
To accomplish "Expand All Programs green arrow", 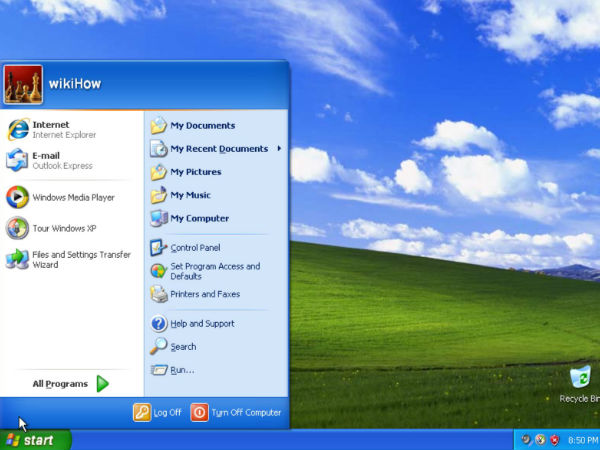I will [102, 384].
